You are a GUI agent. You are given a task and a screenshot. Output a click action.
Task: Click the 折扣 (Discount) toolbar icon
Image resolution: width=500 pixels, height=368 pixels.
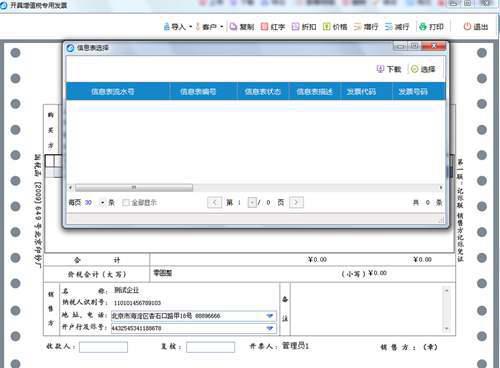click(295, 26)
